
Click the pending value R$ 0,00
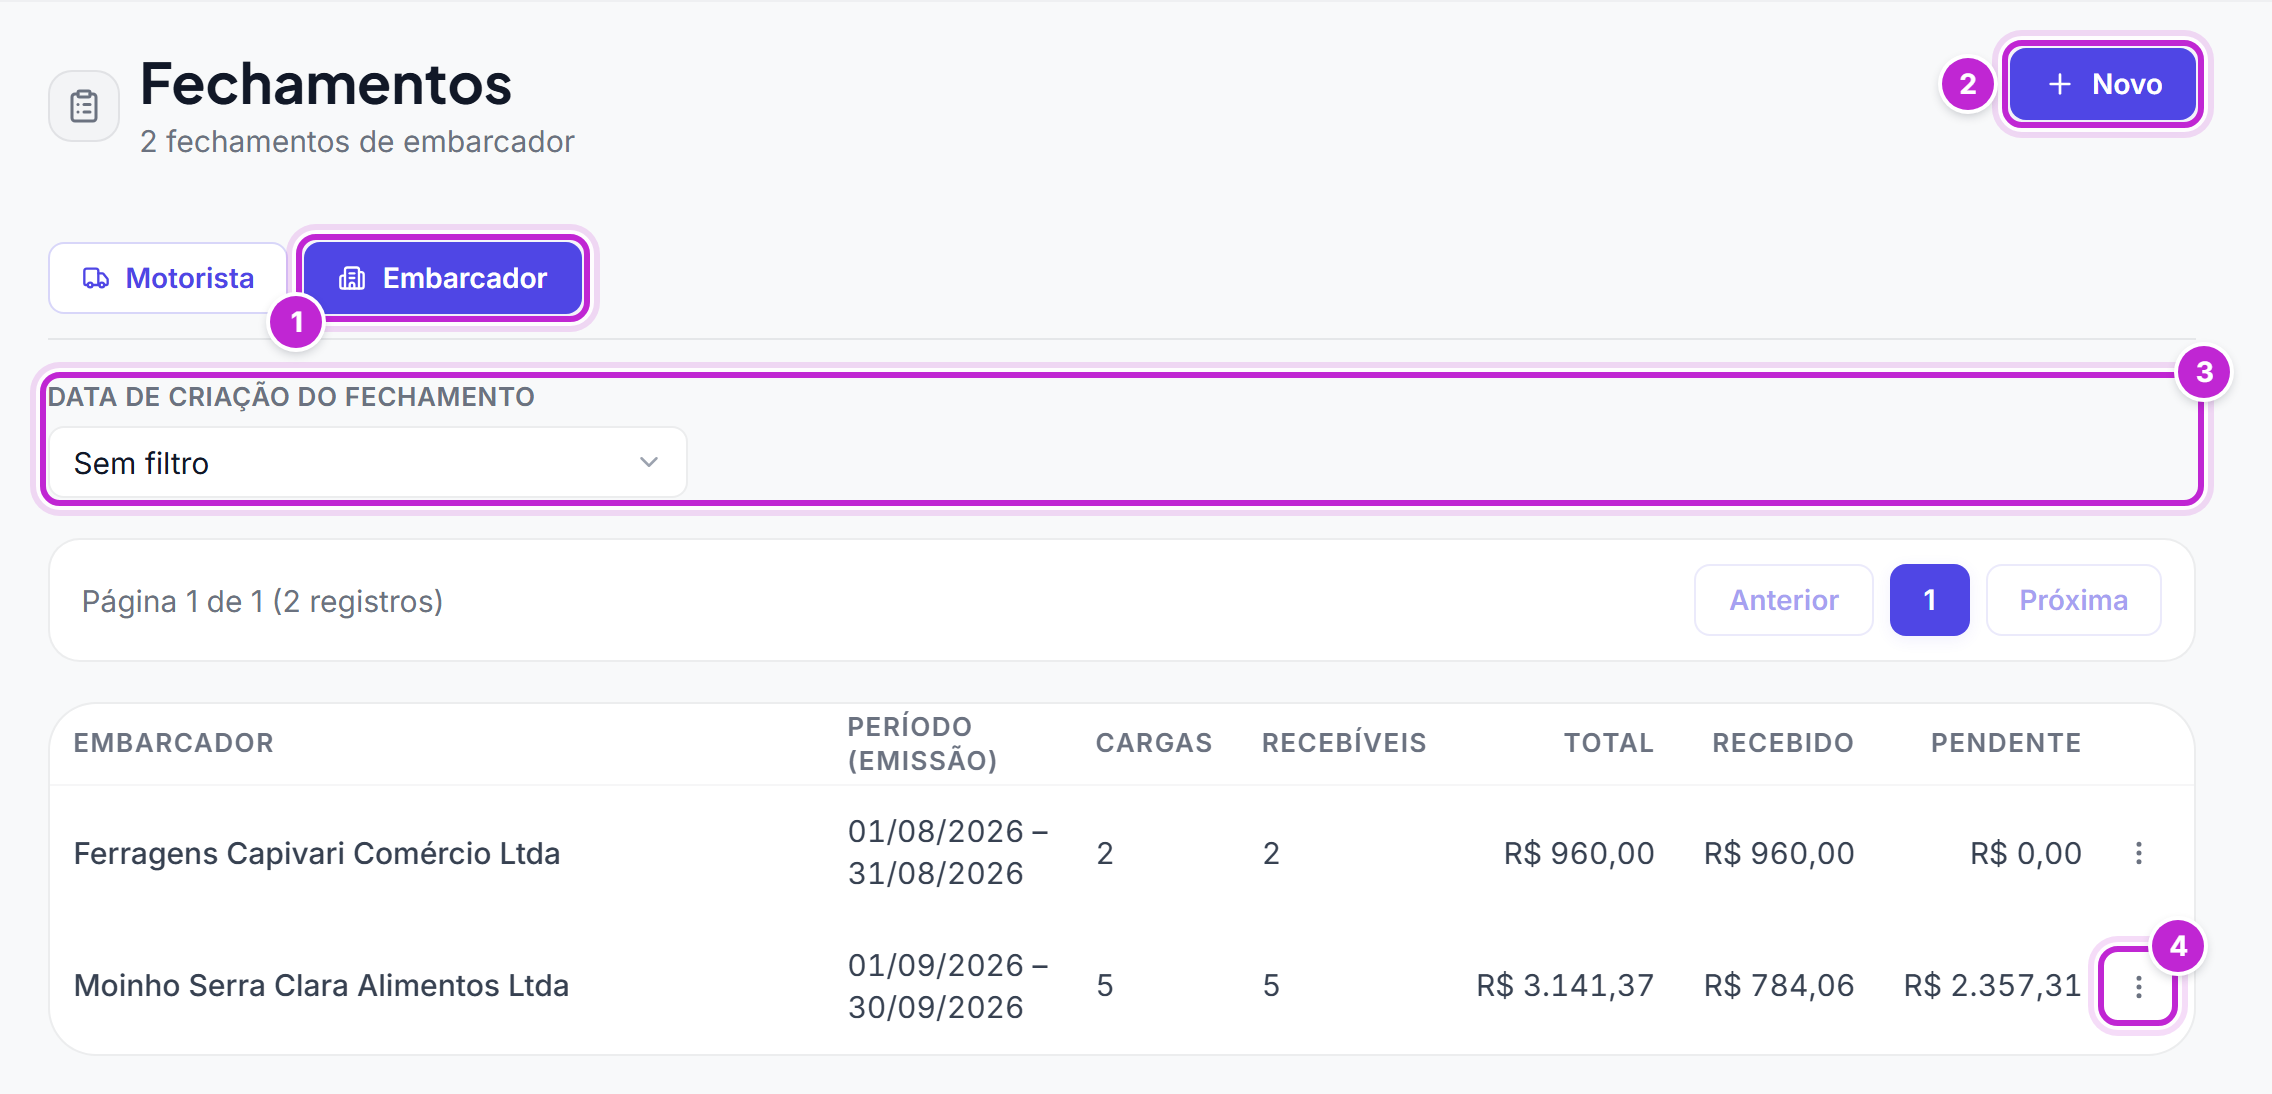click(2026, 853)
